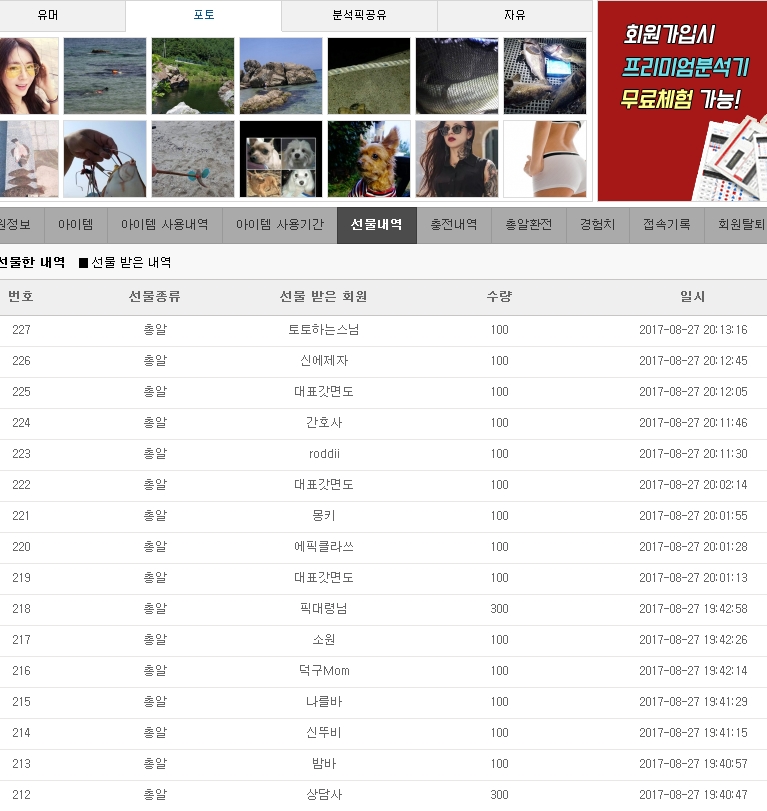
Task: Open the 아이템 사용기간 tab
Action: click(280, 224)
